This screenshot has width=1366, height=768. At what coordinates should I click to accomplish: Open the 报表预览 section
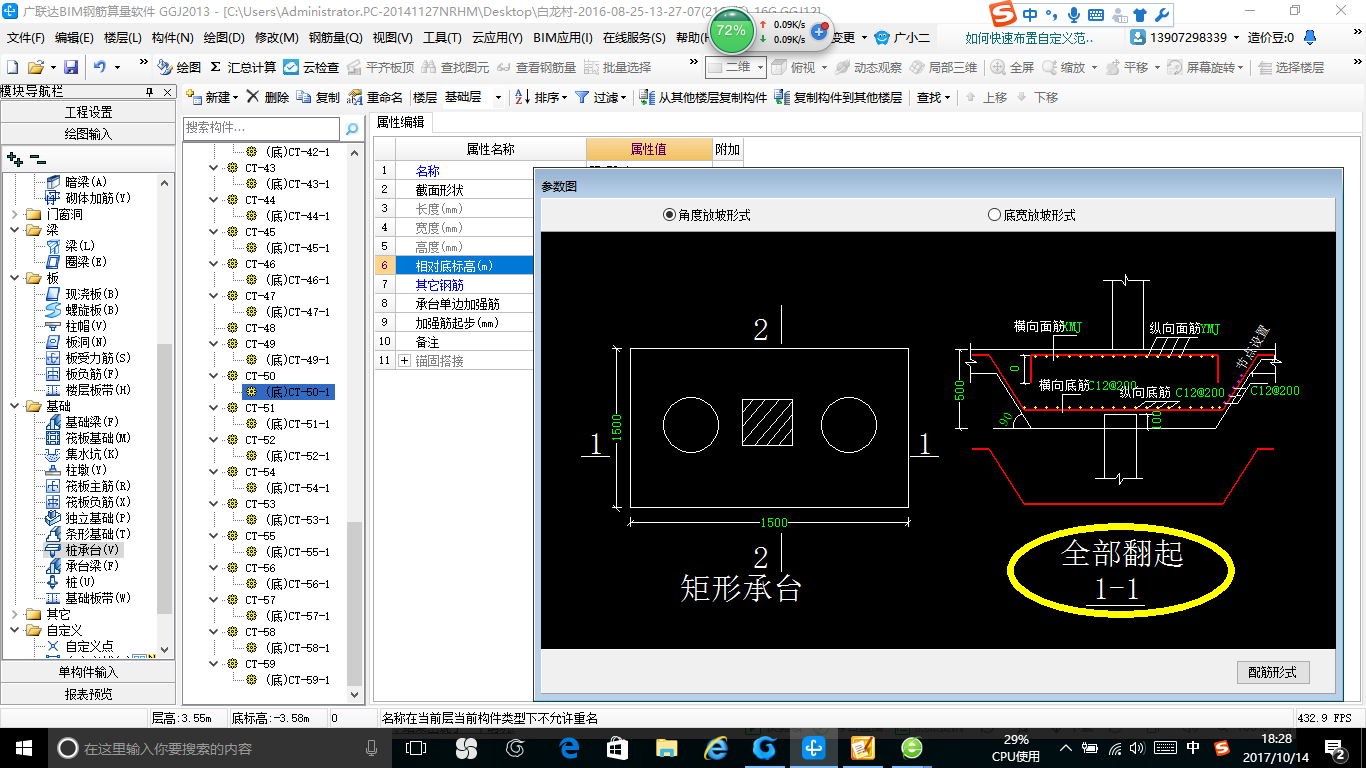[x=88, y=694]
